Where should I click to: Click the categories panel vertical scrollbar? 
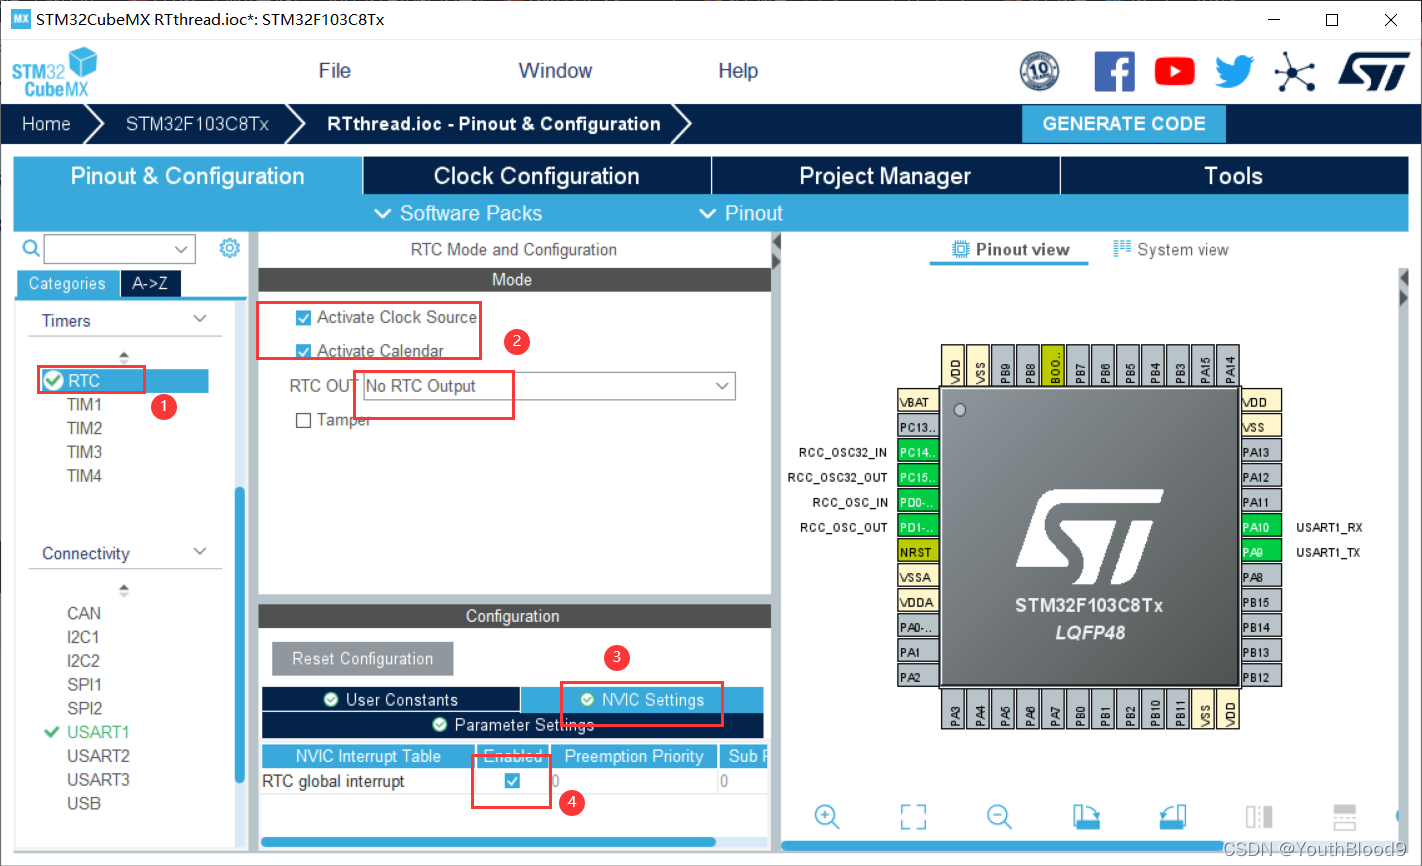[239, 635]
